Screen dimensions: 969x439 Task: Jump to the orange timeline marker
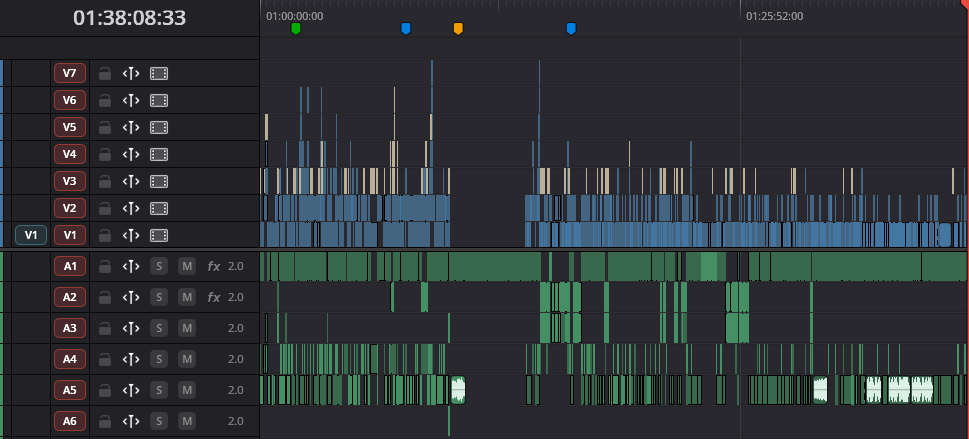click(x=458, y=28)
